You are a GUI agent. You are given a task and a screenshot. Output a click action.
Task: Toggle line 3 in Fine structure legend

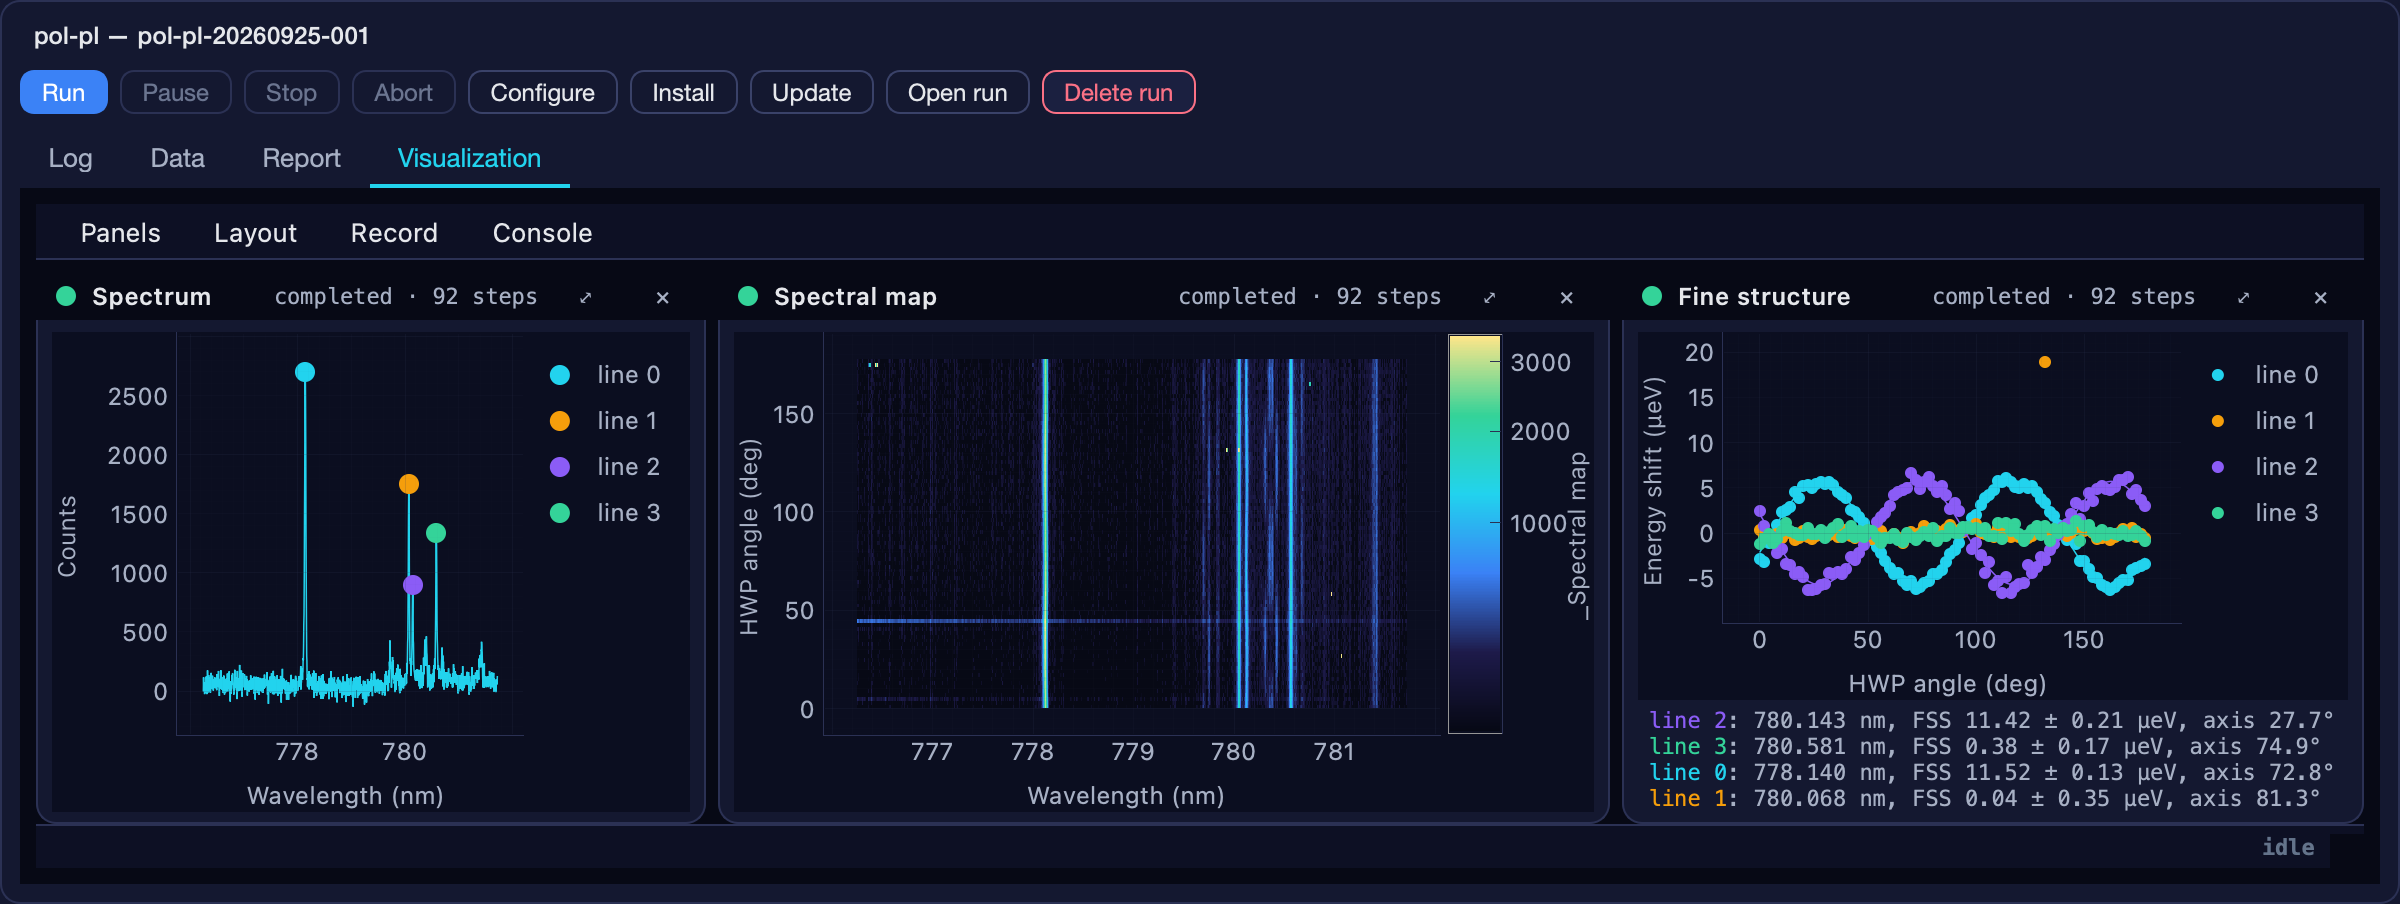(2265, 513)
